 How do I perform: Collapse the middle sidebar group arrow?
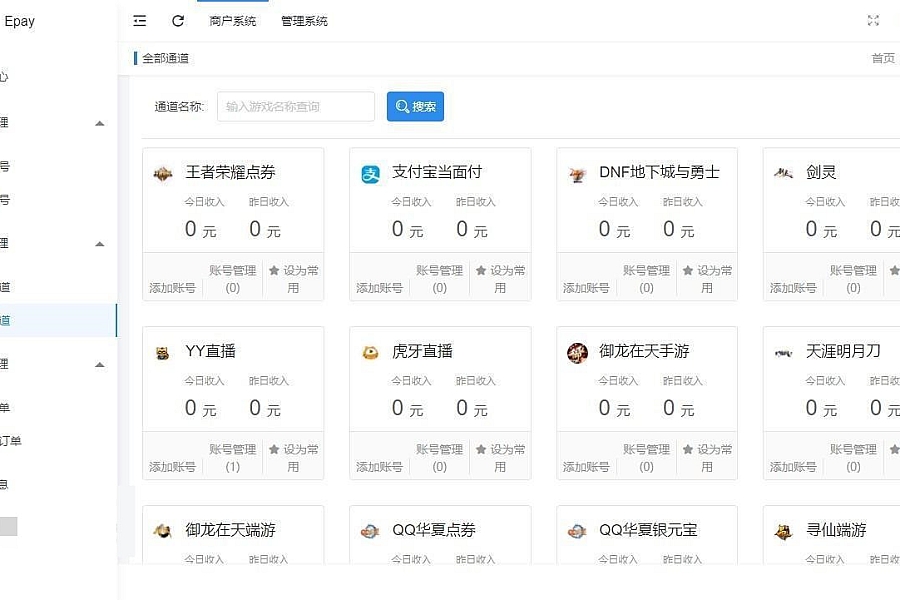[99, 243]
